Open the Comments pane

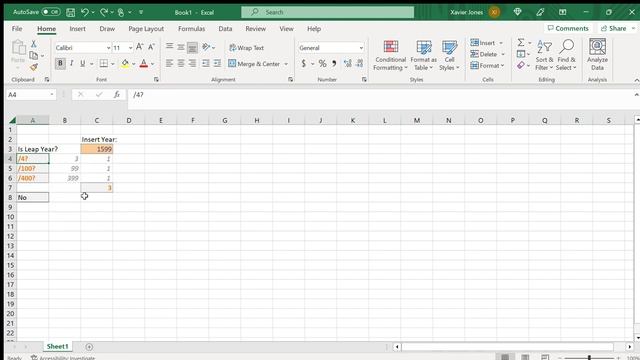coord(568,28)
